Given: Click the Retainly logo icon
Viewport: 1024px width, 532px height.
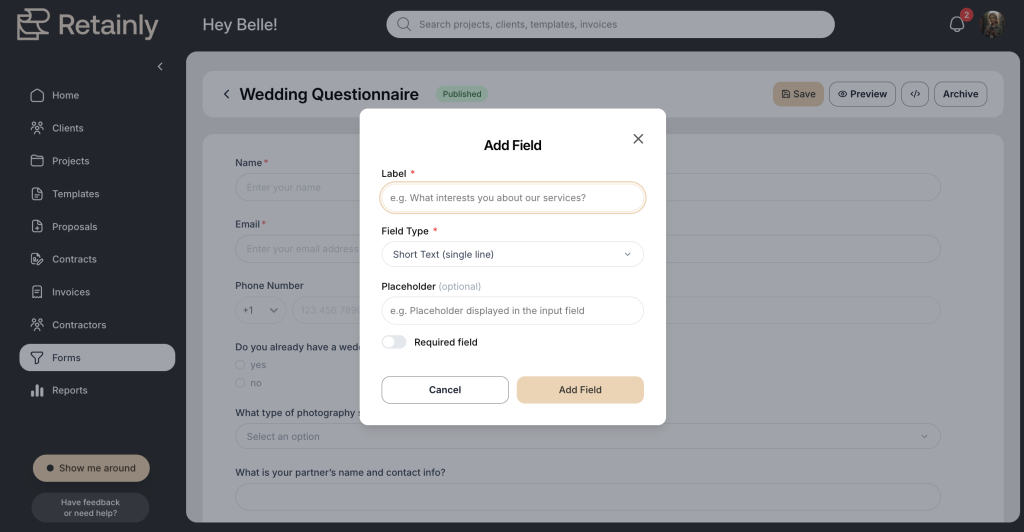Looking at the screenshot, I should (x=33, y=24).
